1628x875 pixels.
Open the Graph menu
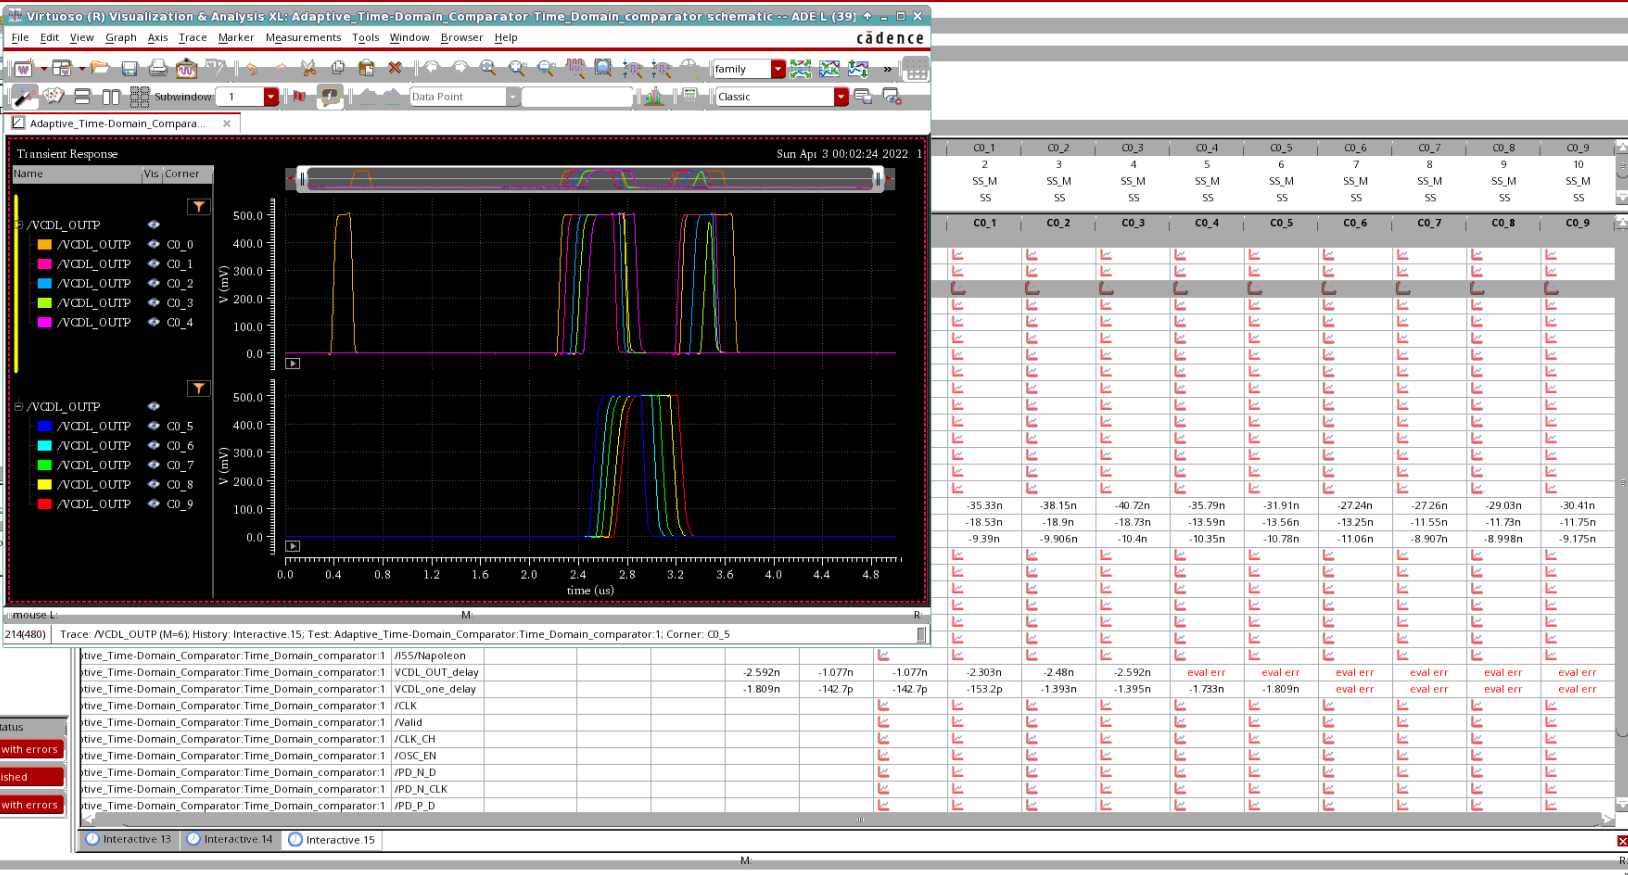click(x=121, y=37)
